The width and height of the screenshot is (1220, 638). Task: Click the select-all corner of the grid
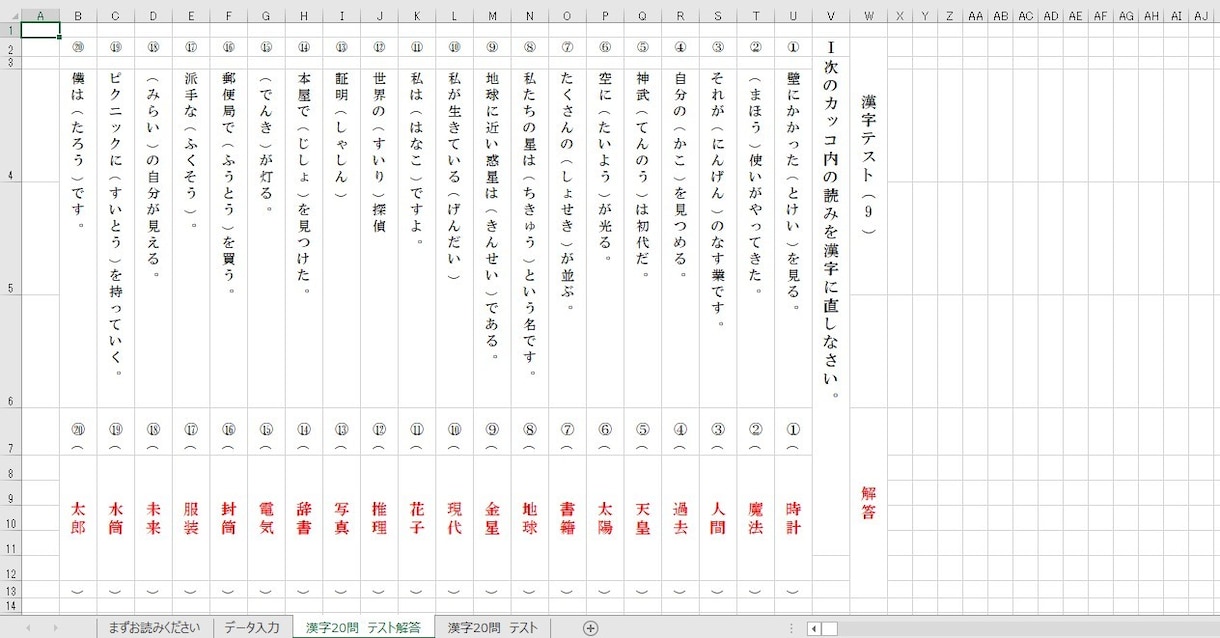tap(10, 15)
